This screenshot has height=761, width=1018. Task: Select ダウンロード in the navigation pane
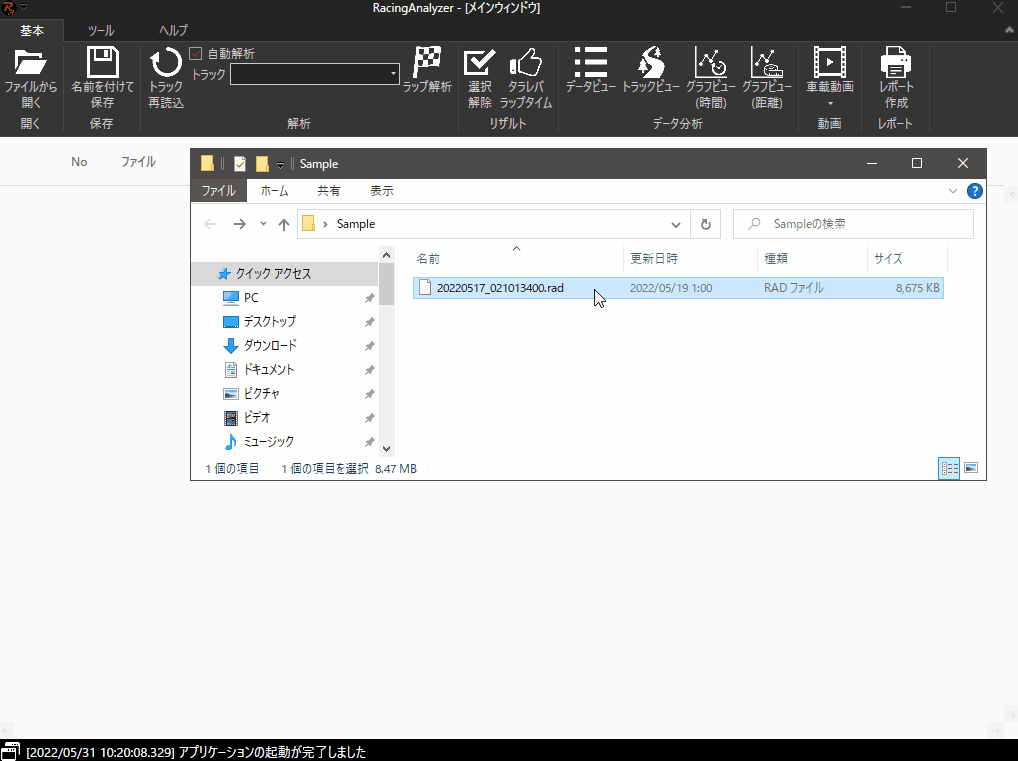tap(270, 346)
